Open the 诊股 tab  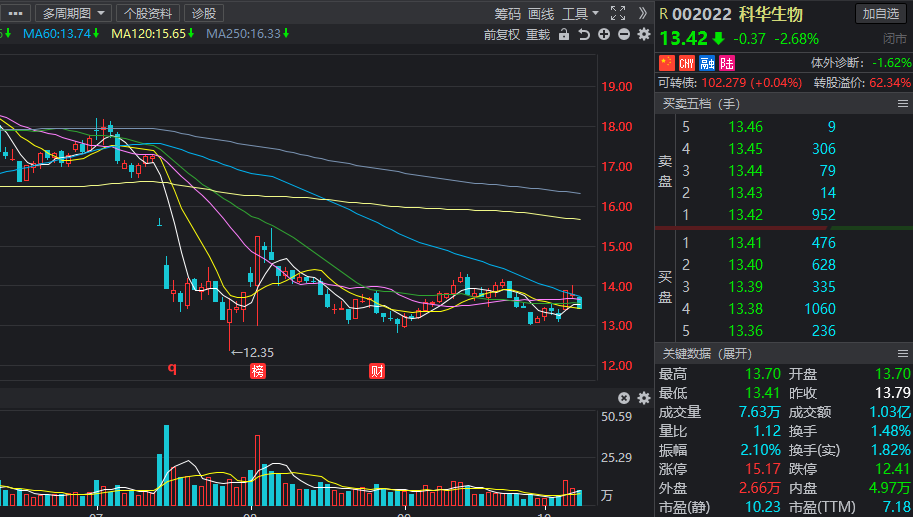point(204,13)
